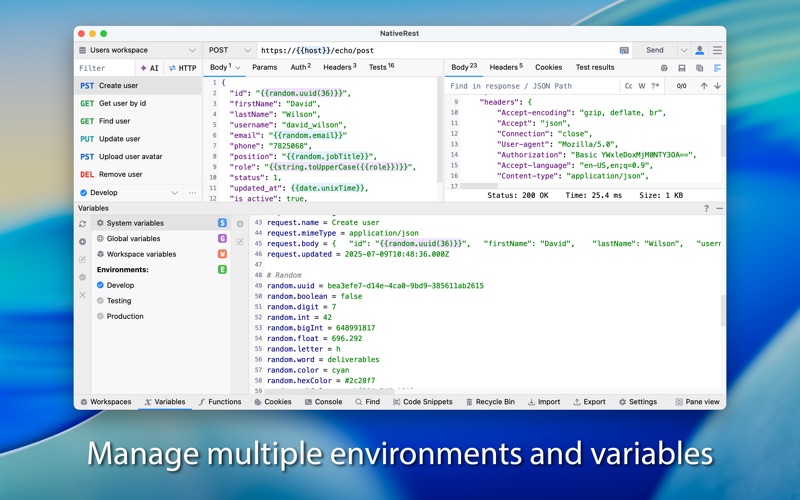Click the edit pencil icon beside Workspace variables

pyautogui.click(x=82, y=260)
